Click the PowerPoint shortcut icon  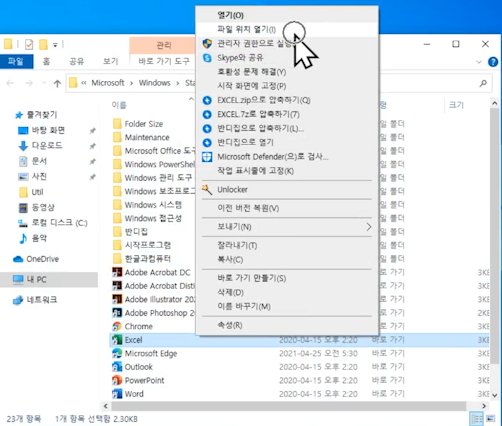coord(117,380)
